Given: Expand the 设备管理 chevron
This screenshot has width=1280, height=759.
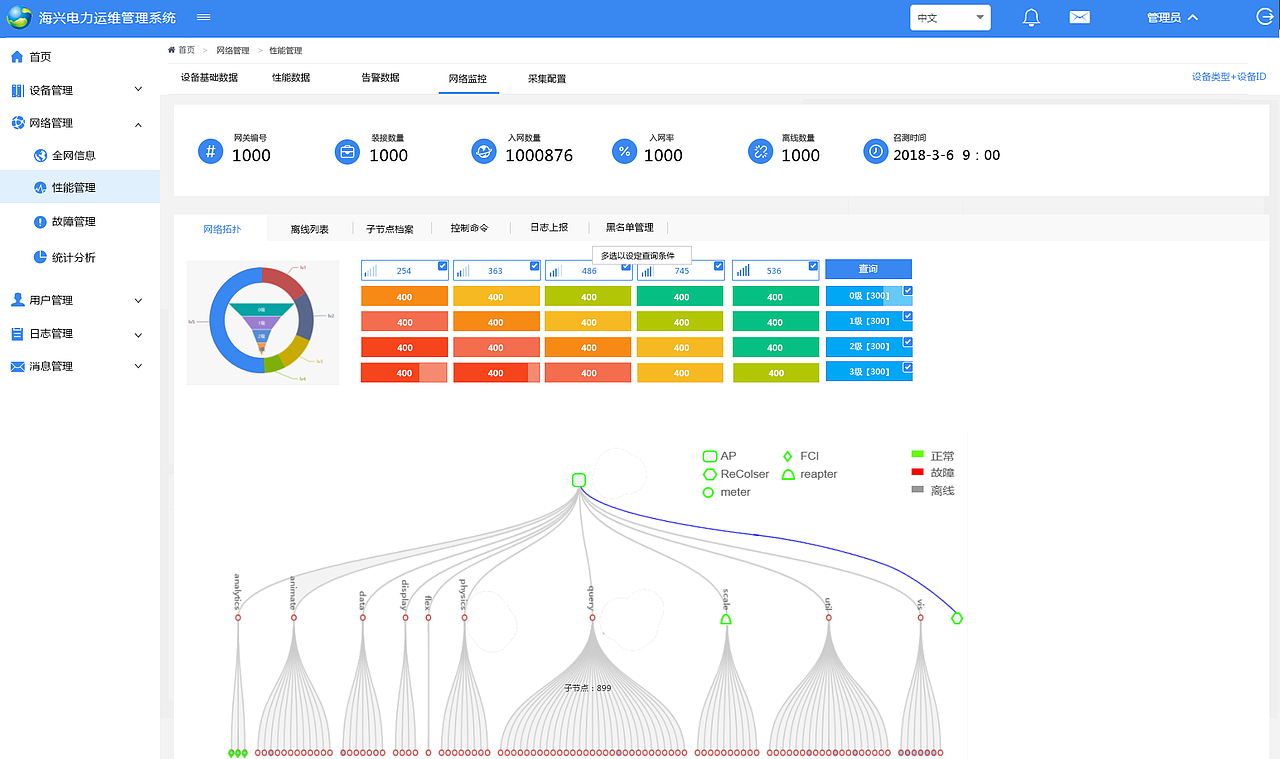Looking at the screenshot, I should (x=138, y=90).
